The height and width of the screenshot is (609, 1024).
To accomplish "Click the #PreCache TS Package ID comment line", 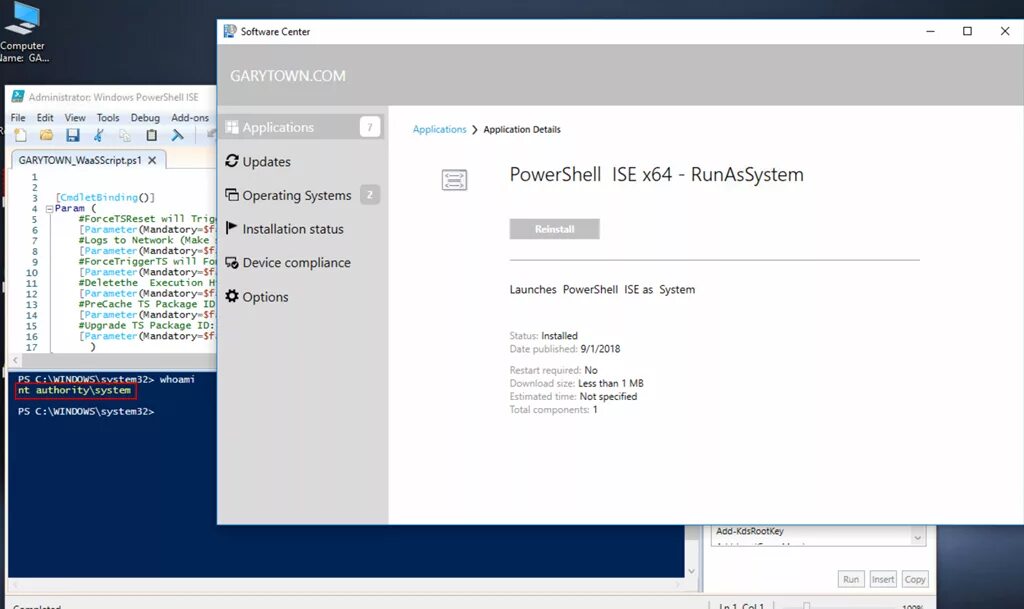I will [x=147, y=304].
